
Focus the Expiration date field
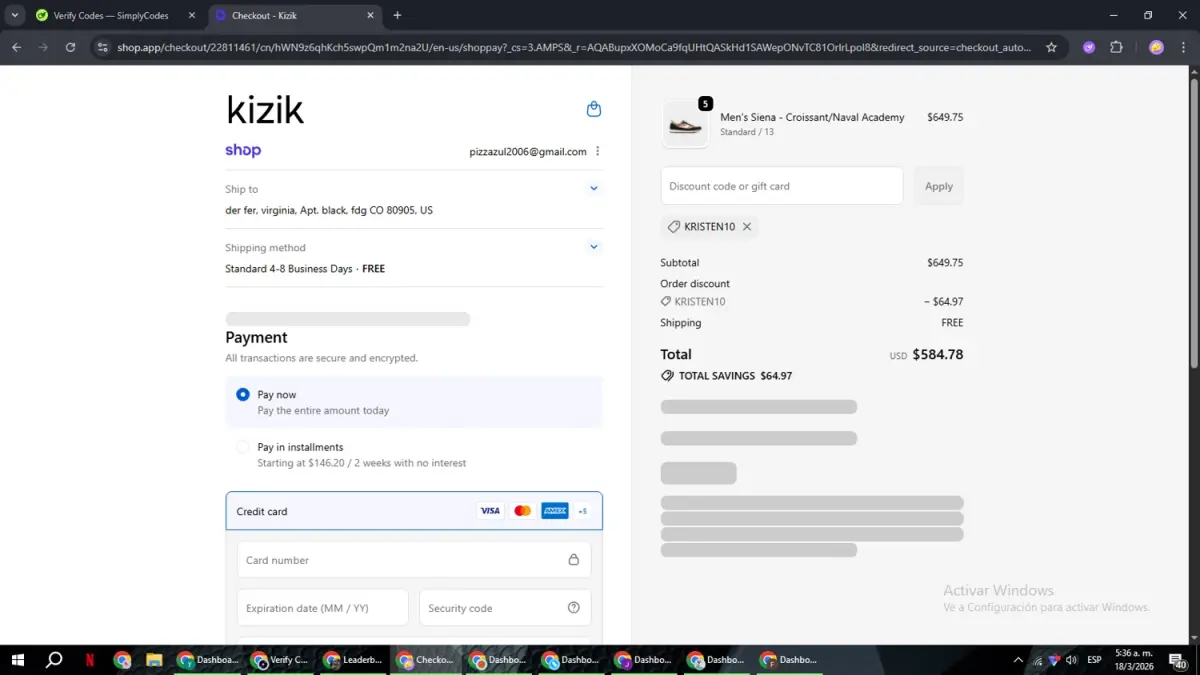click(323, 608)
